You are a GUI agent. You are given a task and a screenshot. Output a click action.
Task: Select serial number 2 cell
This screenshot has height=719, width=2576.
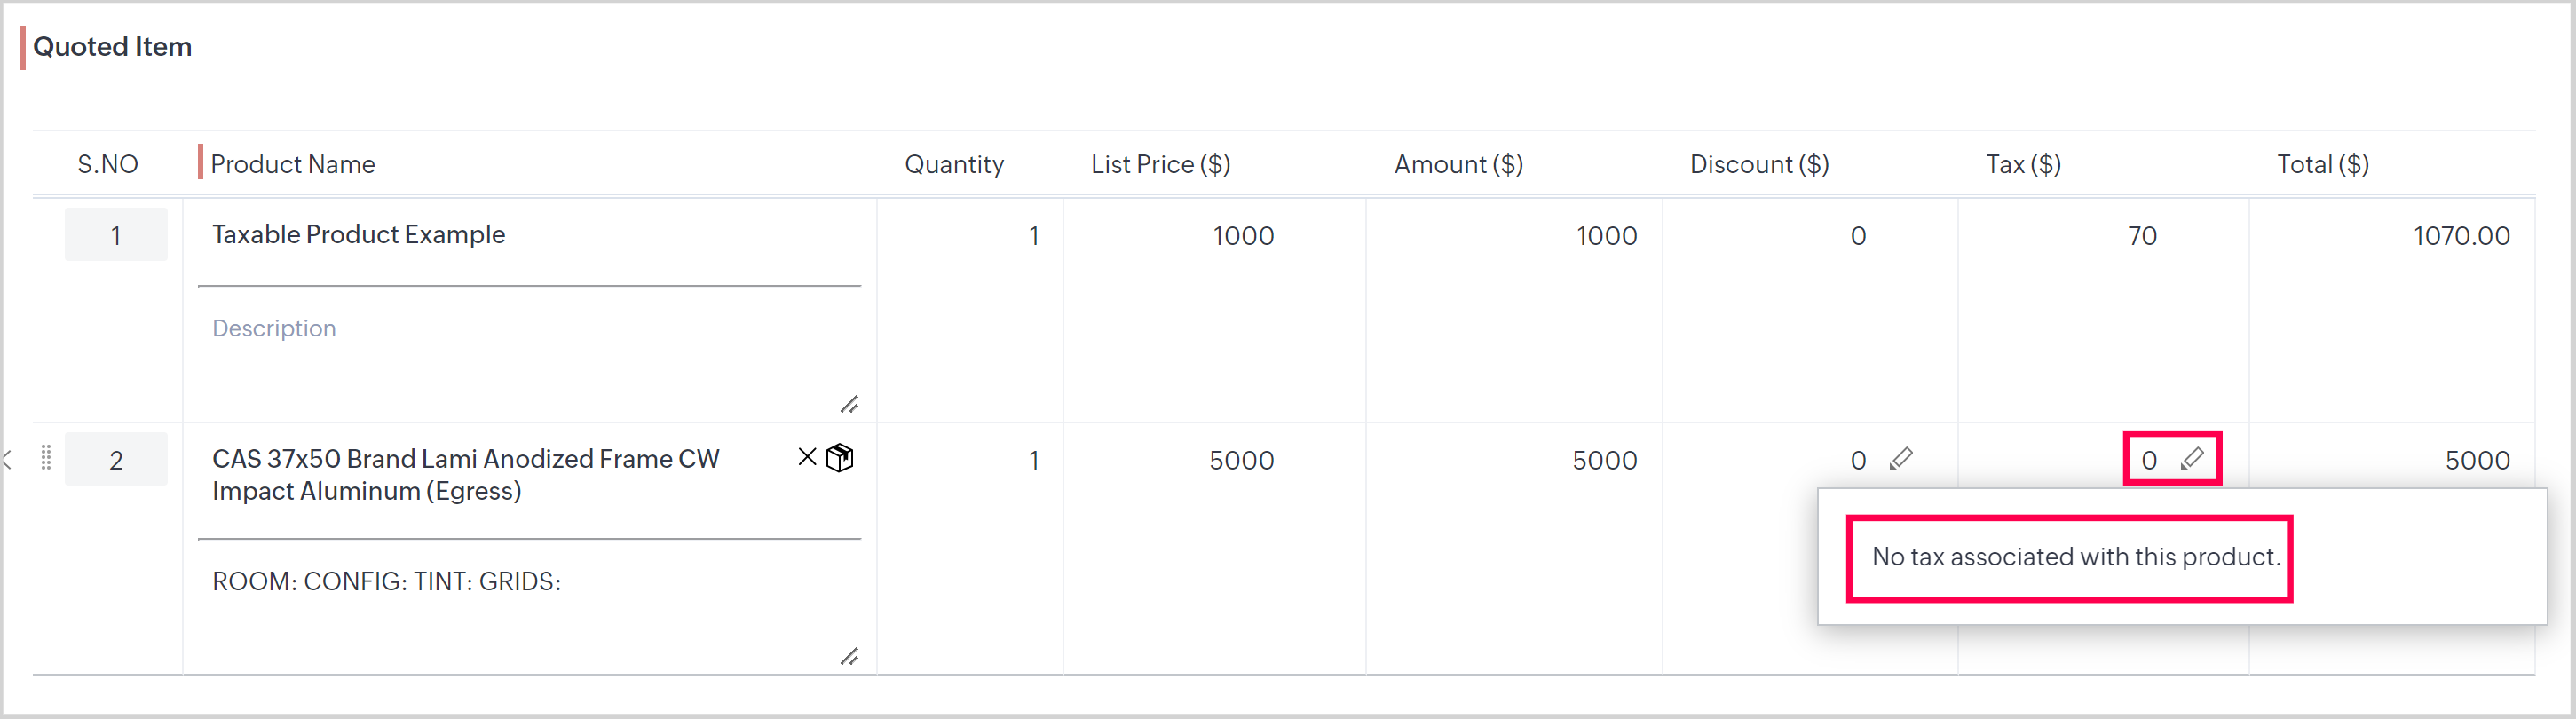[x=116, y=460]
